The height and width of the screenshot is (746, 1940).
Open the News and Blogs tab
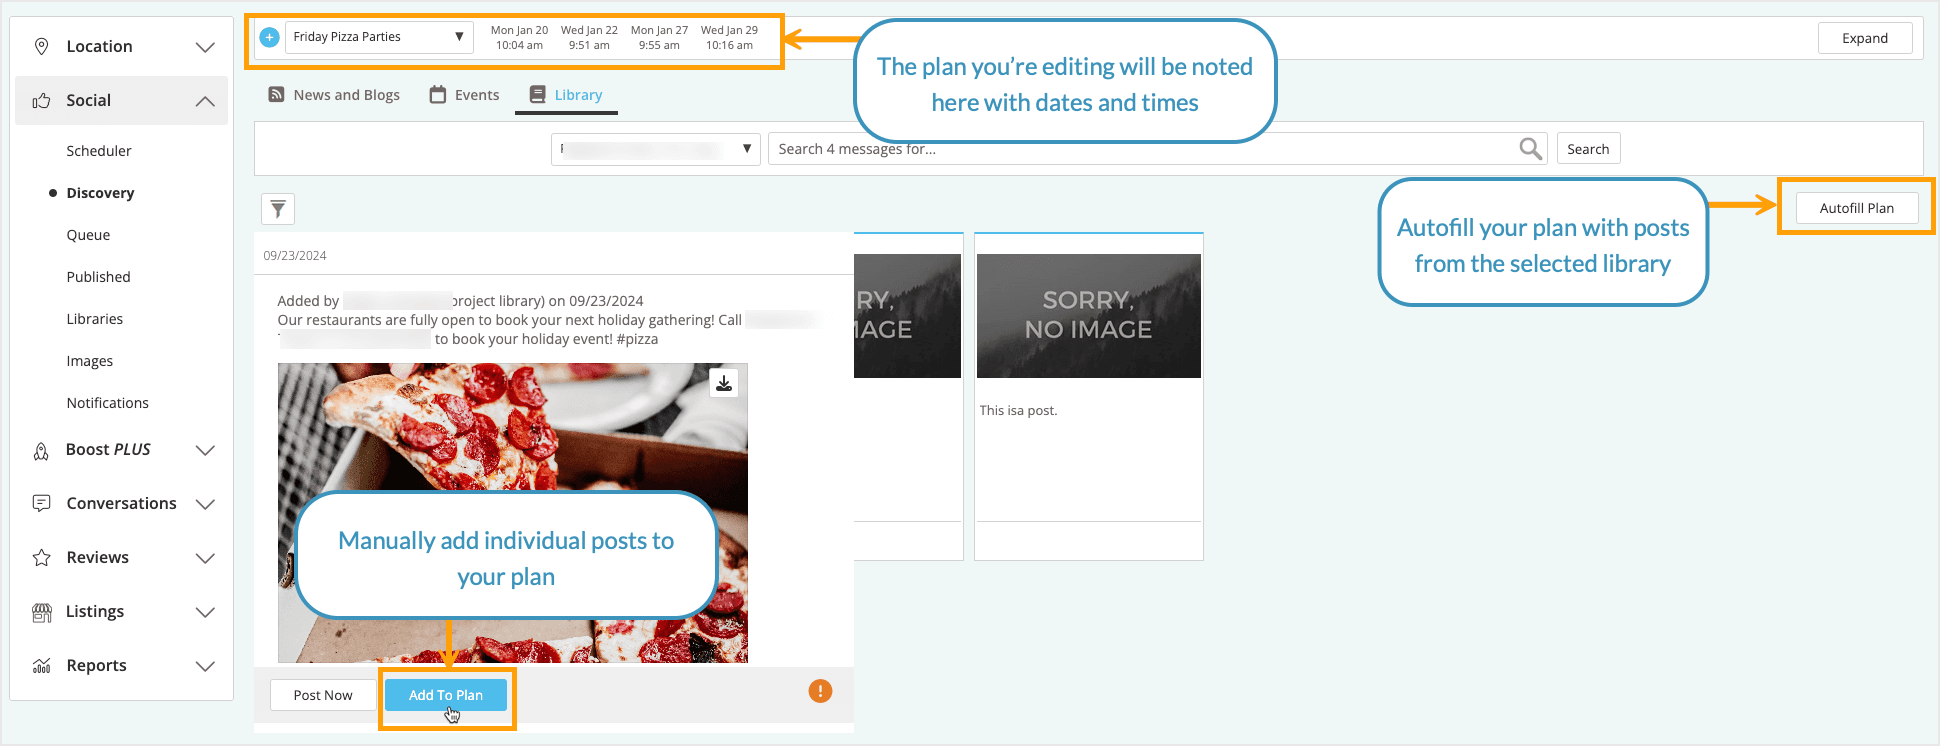tap(334, 95)
